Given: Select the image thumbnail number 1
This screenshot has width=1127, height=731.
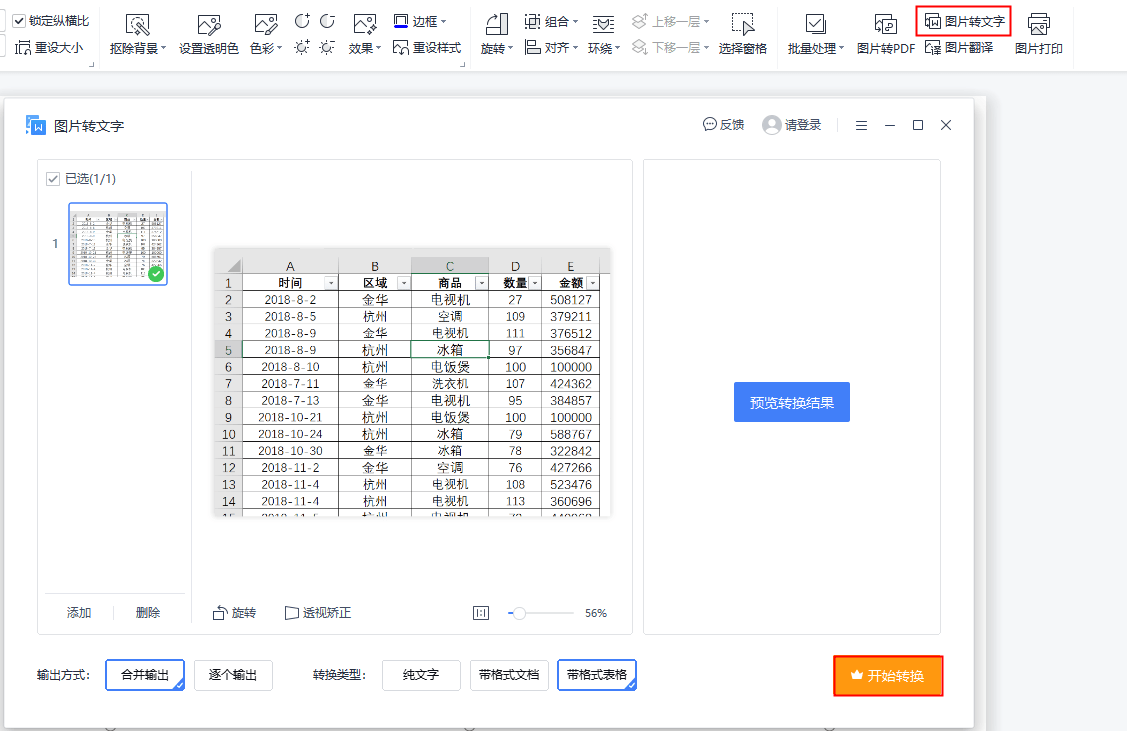Looking at the screenshot, I should coord(118,244).
